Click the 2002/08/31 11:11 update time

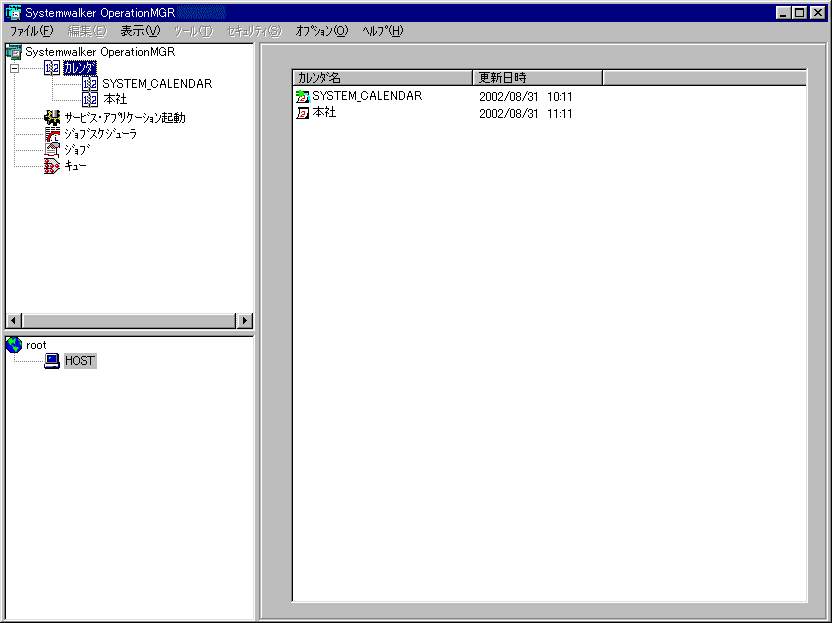click(x=526, y=114)
